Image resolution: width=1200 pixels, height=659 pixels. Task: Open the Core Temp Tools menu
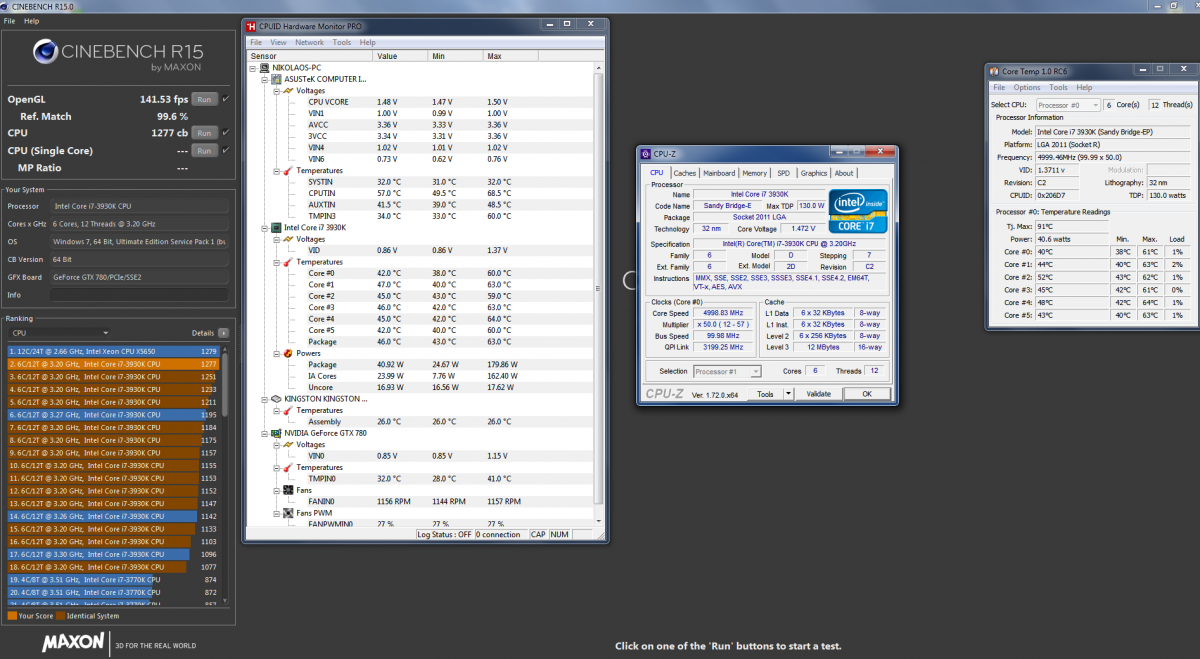coord(1058,88)
